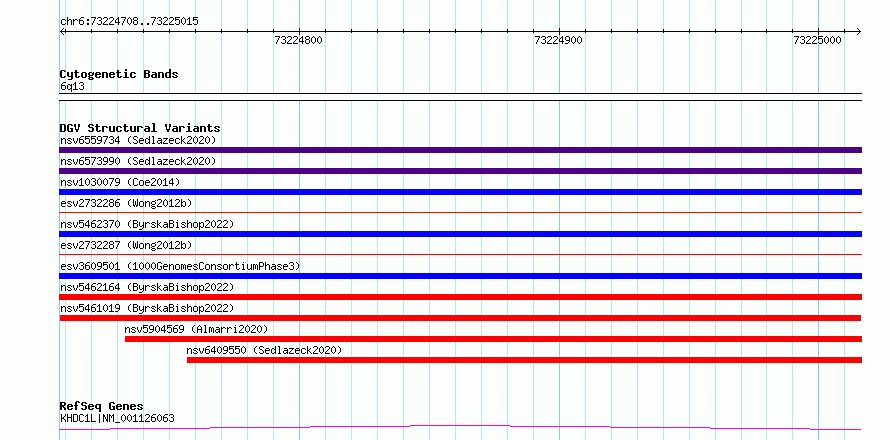890x440 pixels.
Task: Click the RefSeq Genes track title
Action: (x=102, y=407)
